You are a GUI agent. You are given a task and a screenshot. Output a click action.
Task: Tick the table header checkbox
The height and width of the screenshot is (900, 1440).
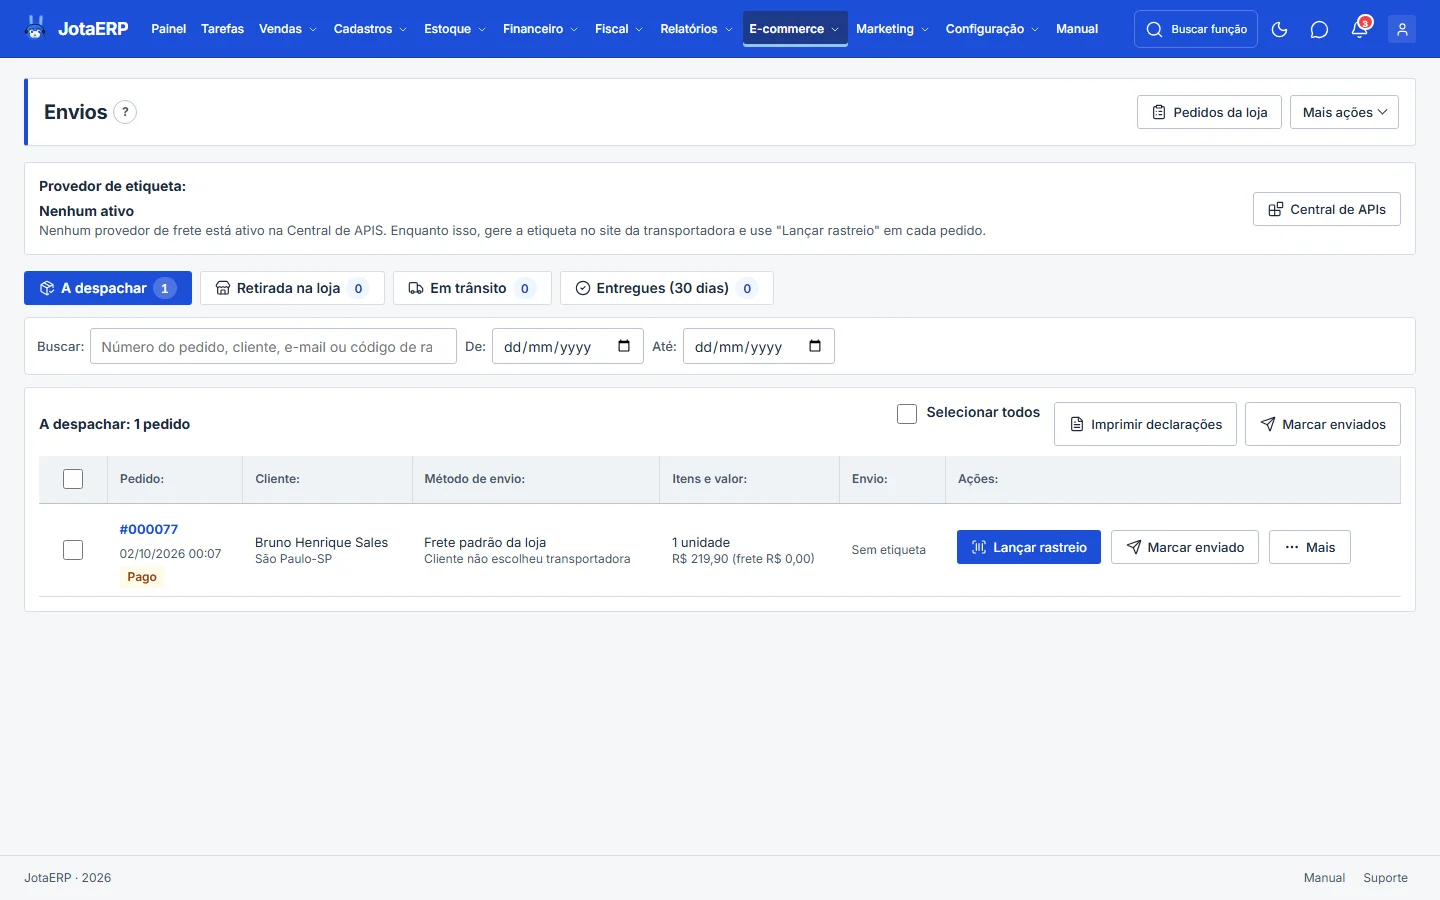tap(73, 479)
